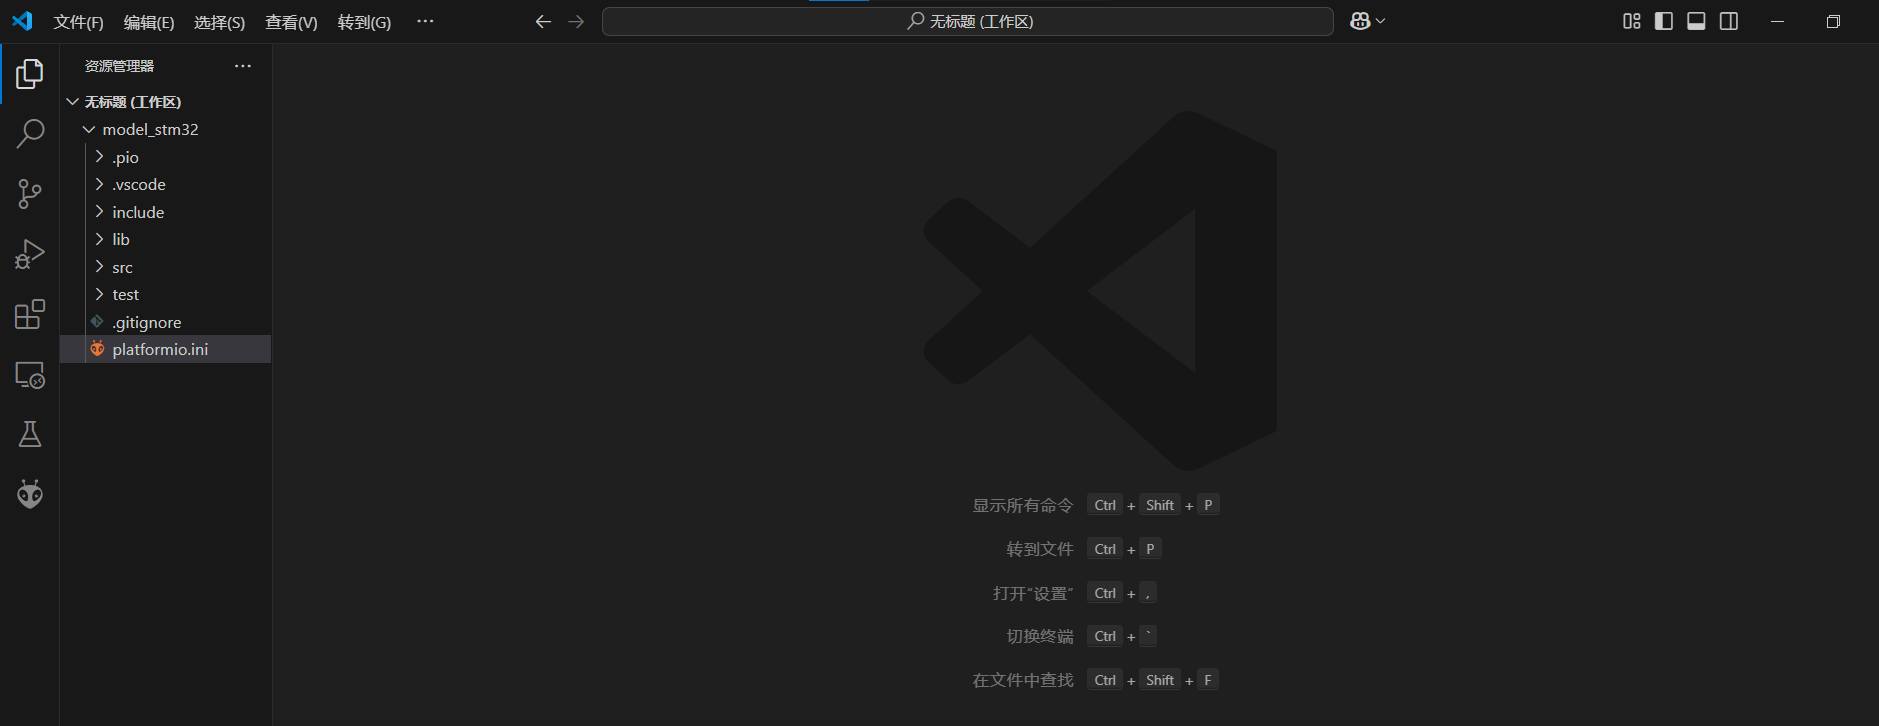The height and width of the screenshot is (726, 1879).
Task: Toggle the primary side bar
Action: tap(1664, 21)
